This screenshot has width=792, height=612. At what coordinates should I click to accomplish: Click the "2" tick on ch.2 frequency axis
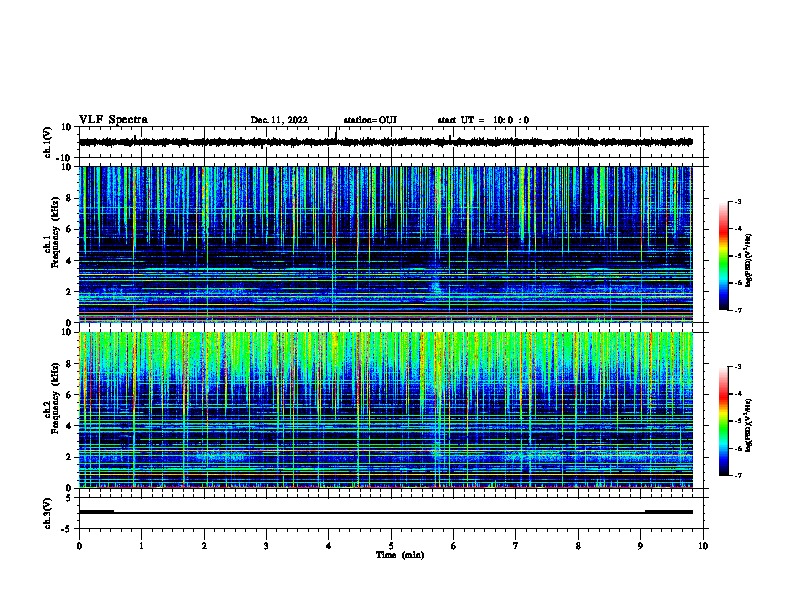click(x=70, y=457)
